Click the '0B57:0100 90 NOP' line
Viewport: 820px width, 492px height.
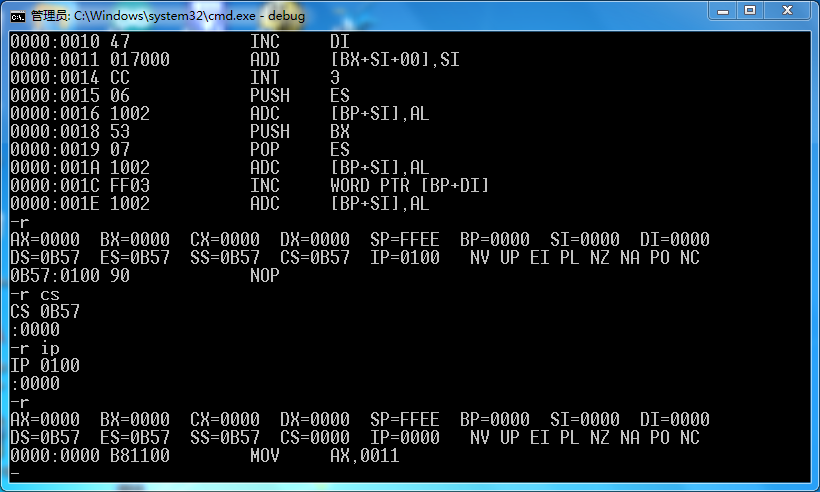(145, 276)
